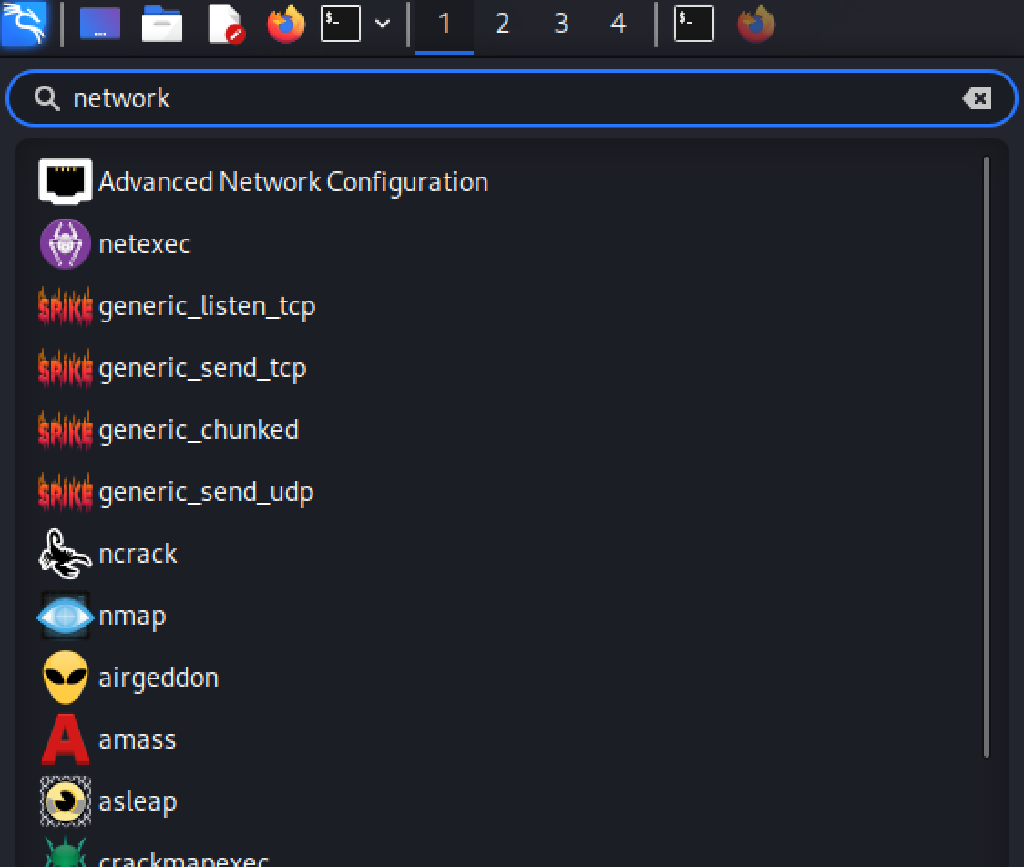The height and width of the screenshot is (867, 1024).
Task: Click the SPIKE flame icon beside generic_listen_tcp
Action: tap(64, 305)
